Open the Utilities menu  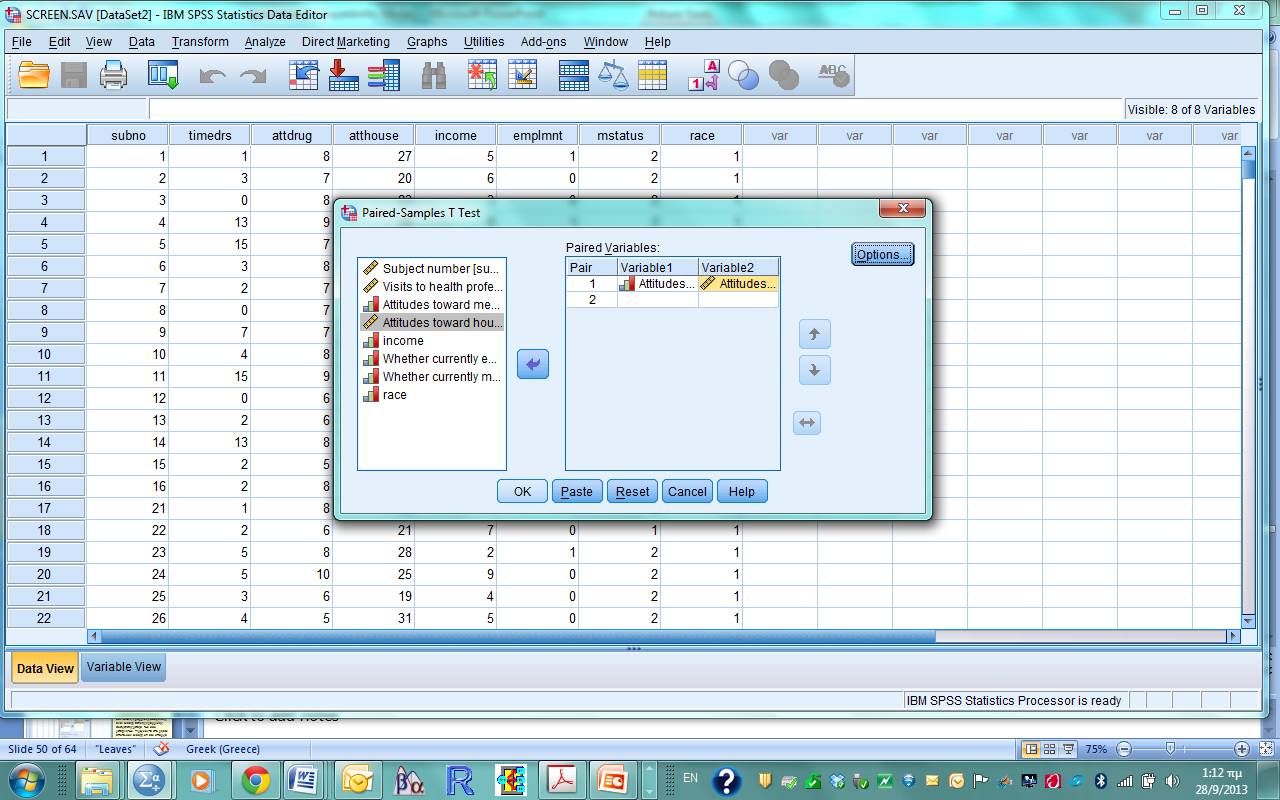[x=484, y=42]
